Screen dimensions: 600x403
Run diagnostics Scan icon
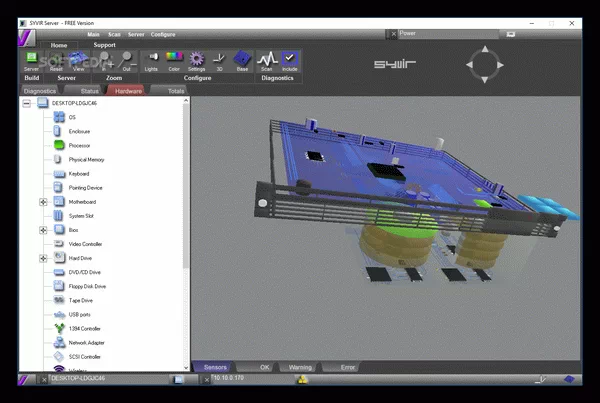click(x=266, y=59)
